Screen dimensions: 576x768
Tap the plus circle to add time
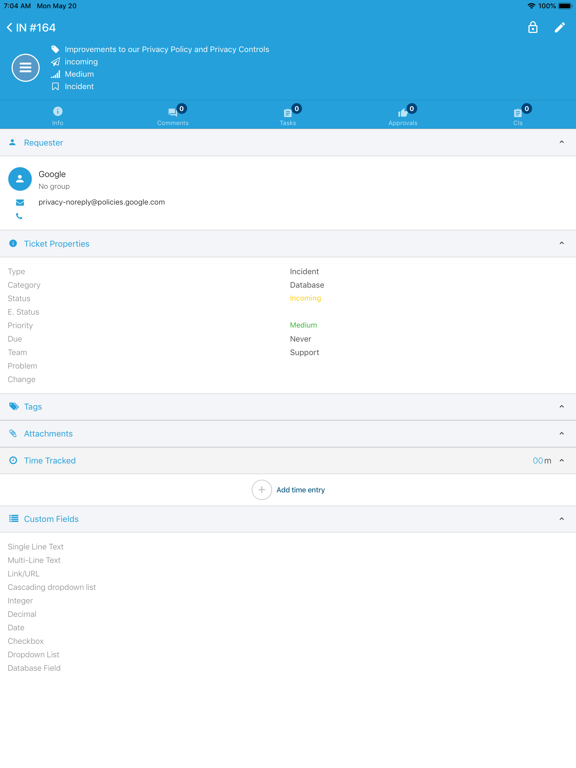tap(262, 490)
